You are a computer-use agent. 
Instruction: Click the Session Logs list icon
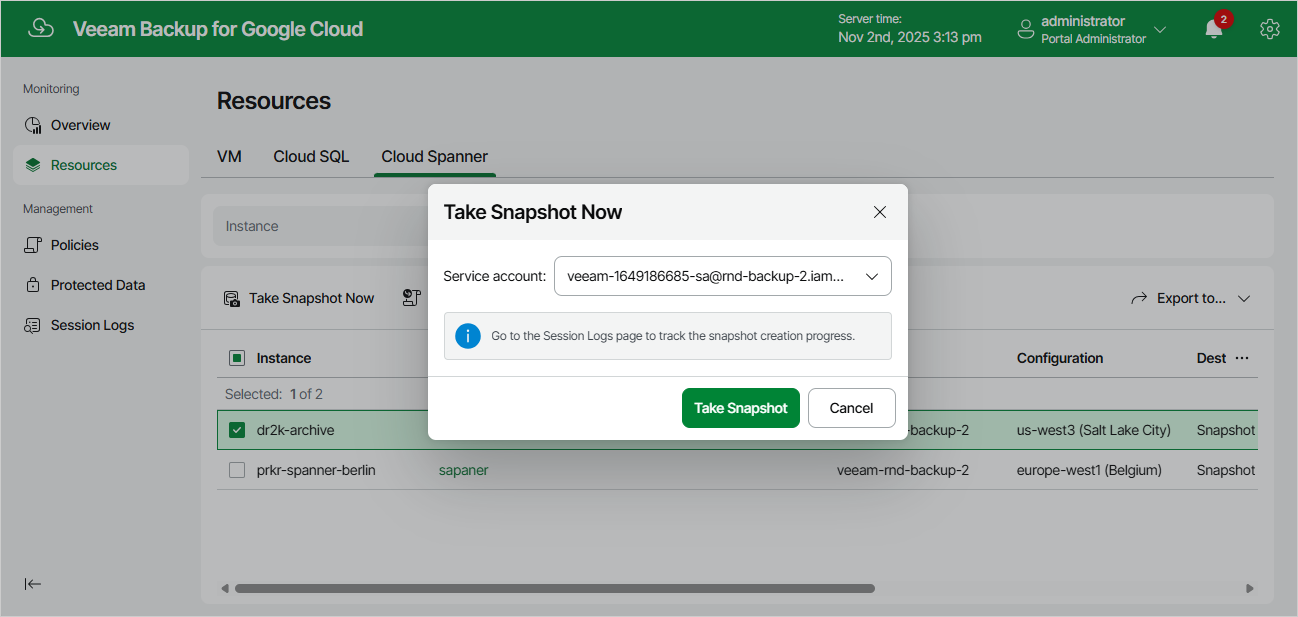33,325
